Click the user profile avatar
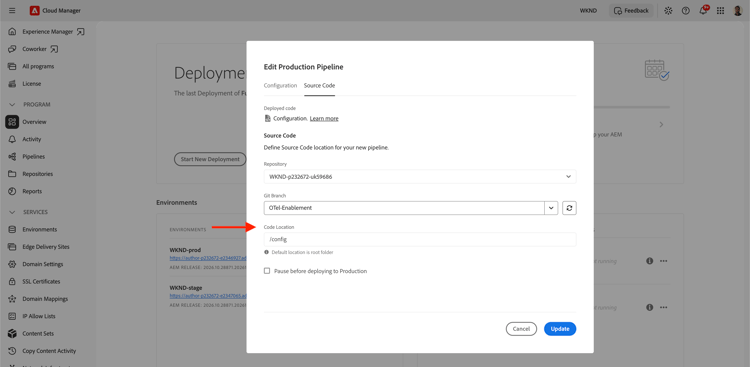The image size is (750, 367). coord(738,11)
